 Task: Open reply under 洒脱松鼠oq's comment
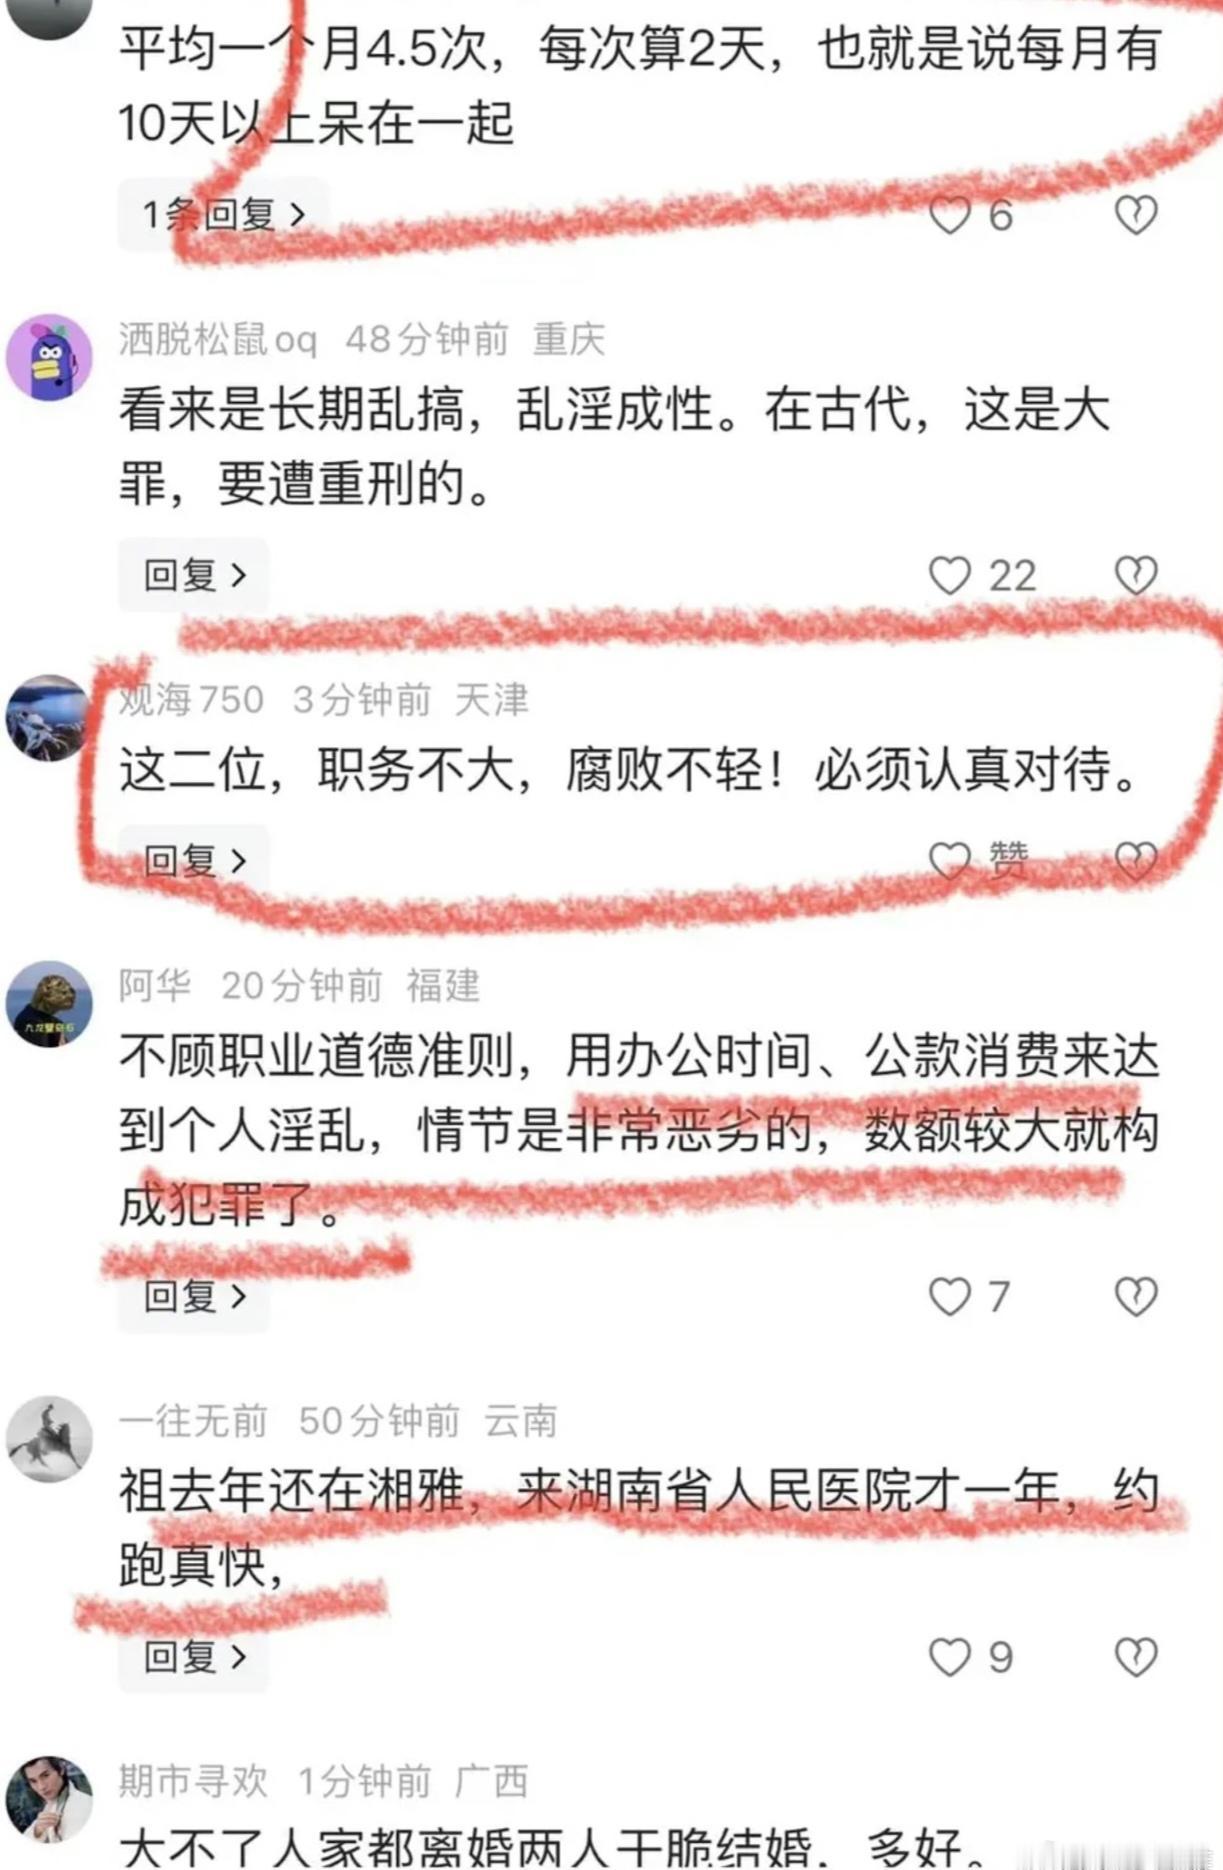pos(194,575)
